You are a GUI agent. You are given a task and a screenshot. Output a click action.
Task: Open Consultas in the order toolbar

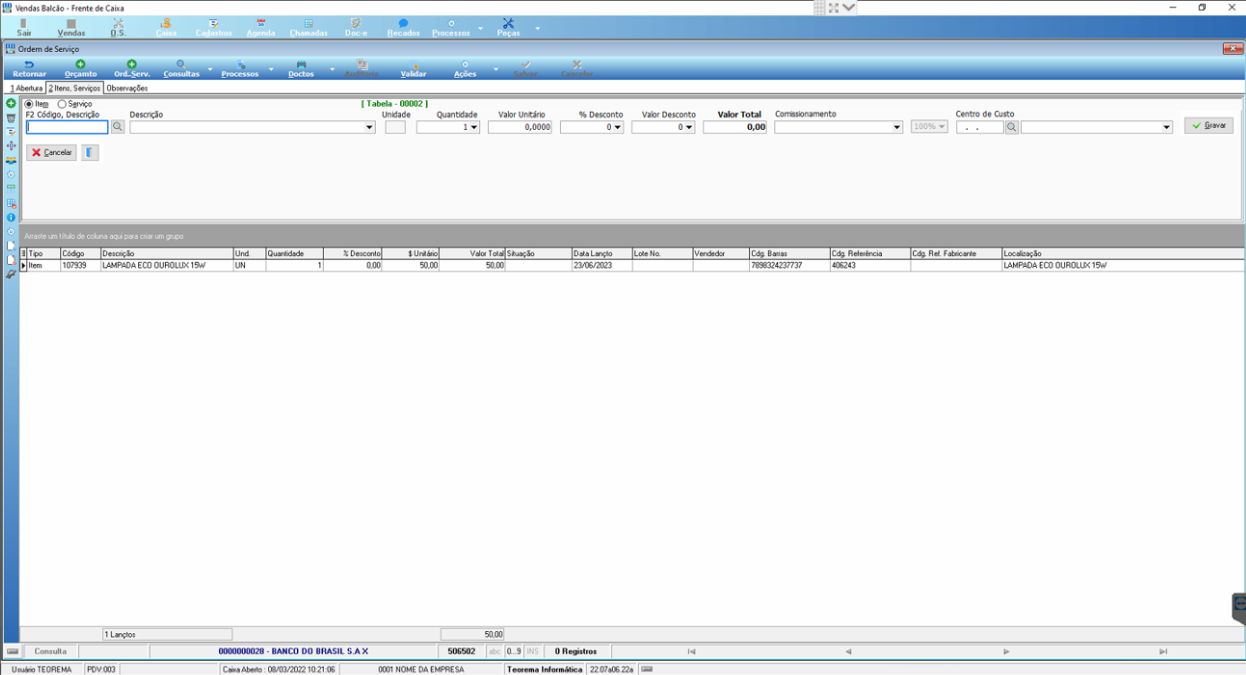click(x=181, y=69)
